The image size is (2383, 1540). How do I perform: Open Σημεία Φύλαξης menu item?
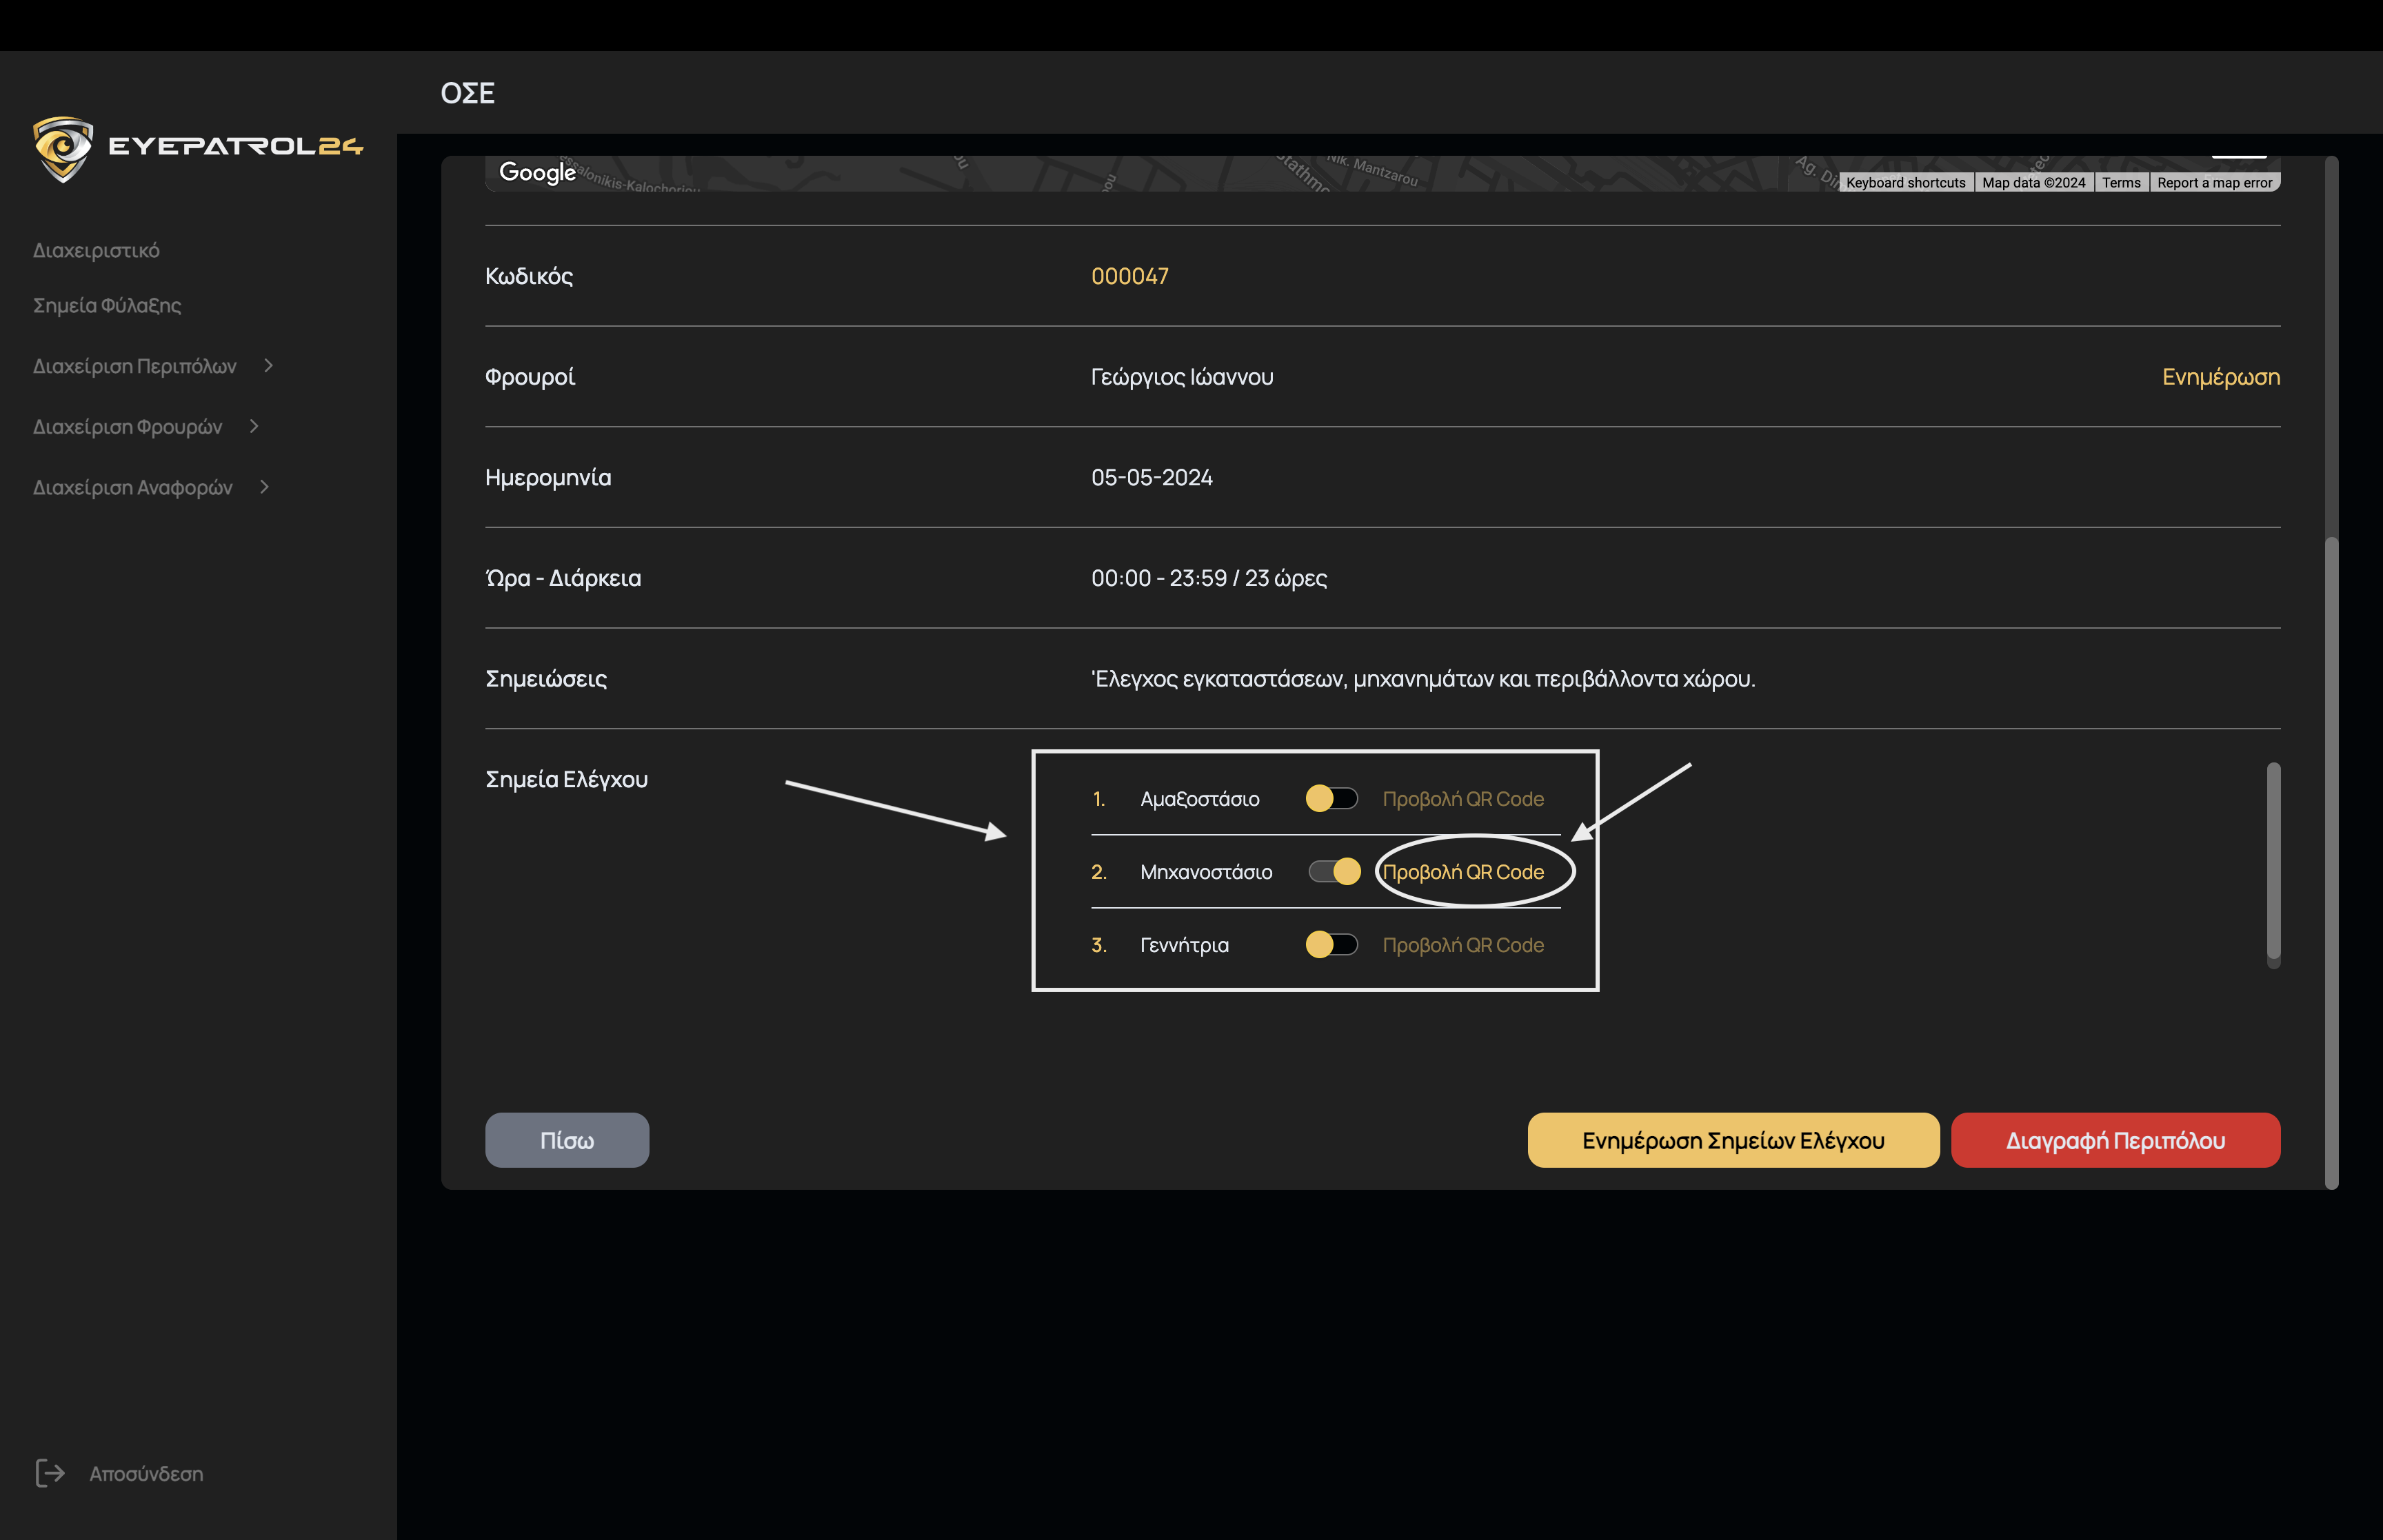(x=107, y=306)
